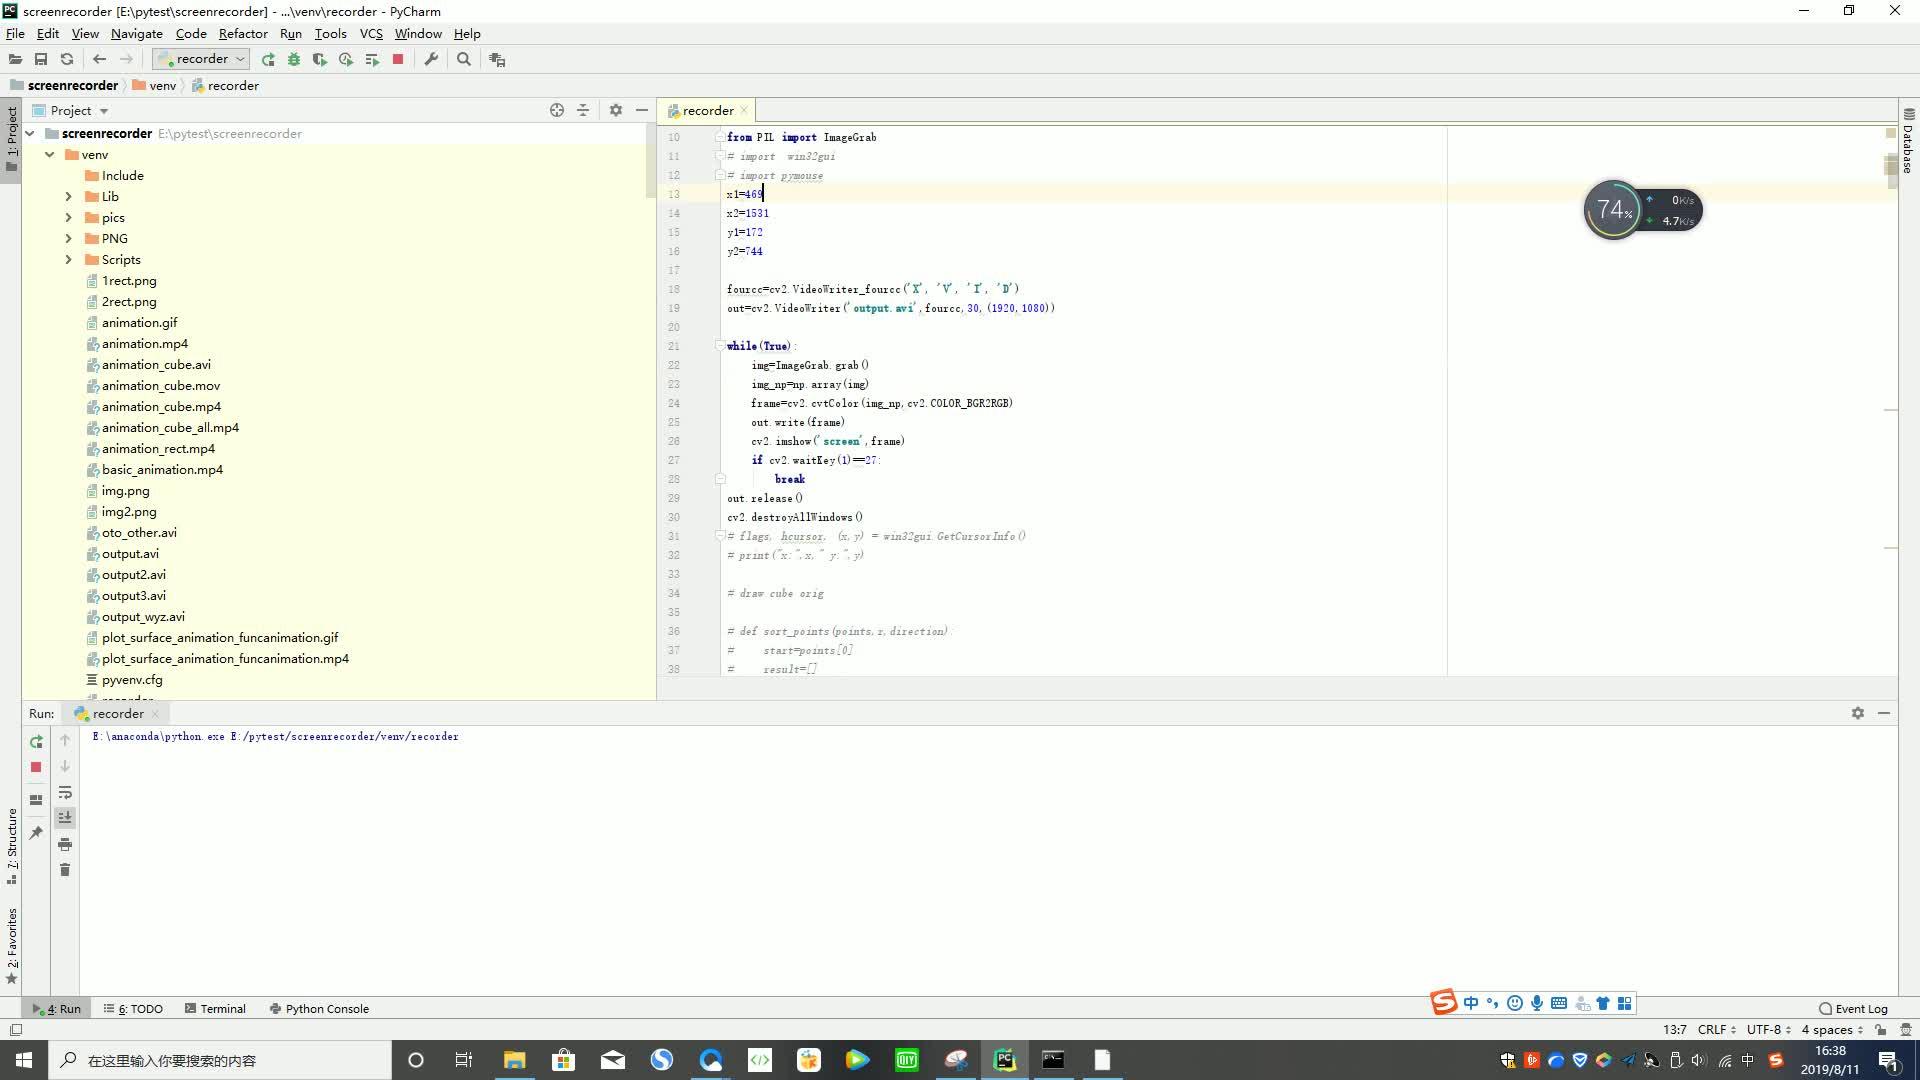Pin the Run tab with the pin icon

pyautogui.click(x=36, y=832)
